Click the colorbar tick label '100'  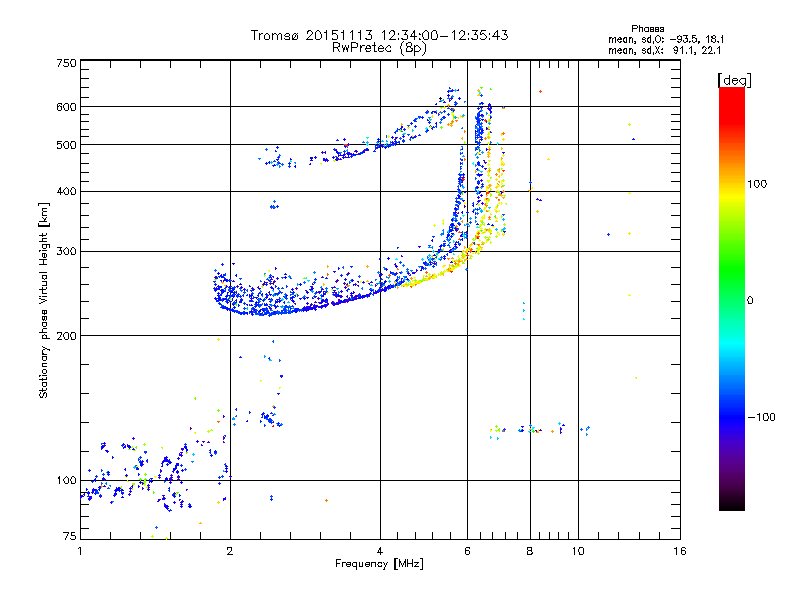tap(757, 184)
